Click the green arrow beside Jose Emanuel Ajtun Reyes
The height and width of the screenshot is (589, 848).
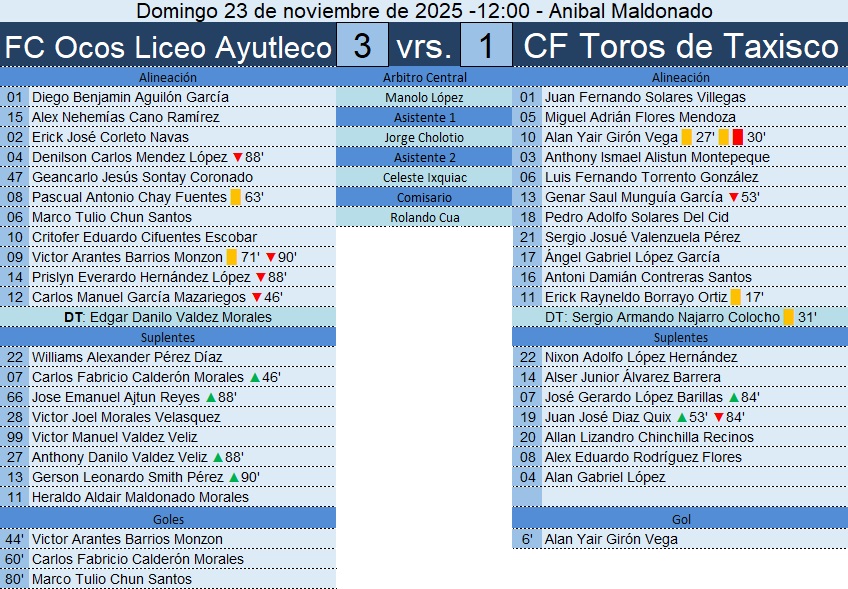[211, 397]
